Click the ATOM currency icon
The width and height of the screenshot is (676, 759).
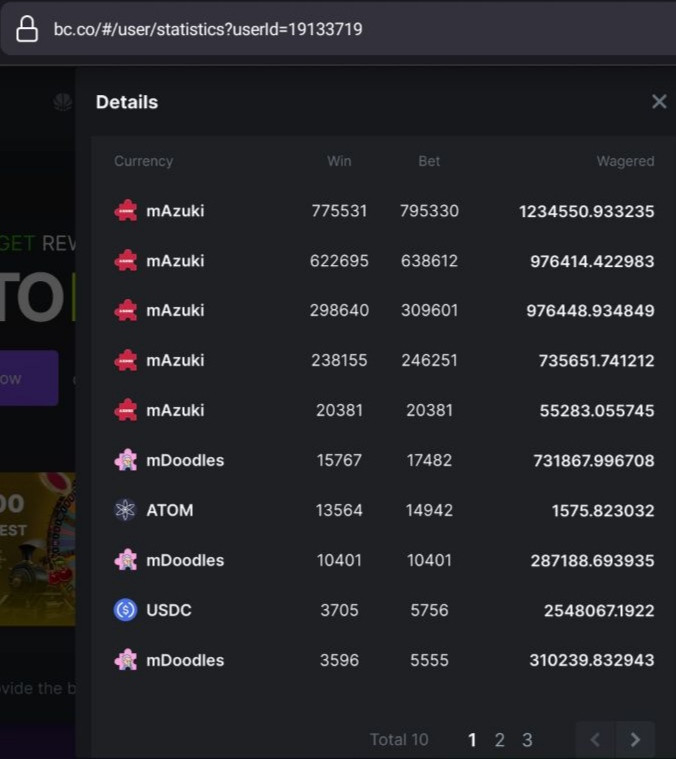(x=126, y=510)
